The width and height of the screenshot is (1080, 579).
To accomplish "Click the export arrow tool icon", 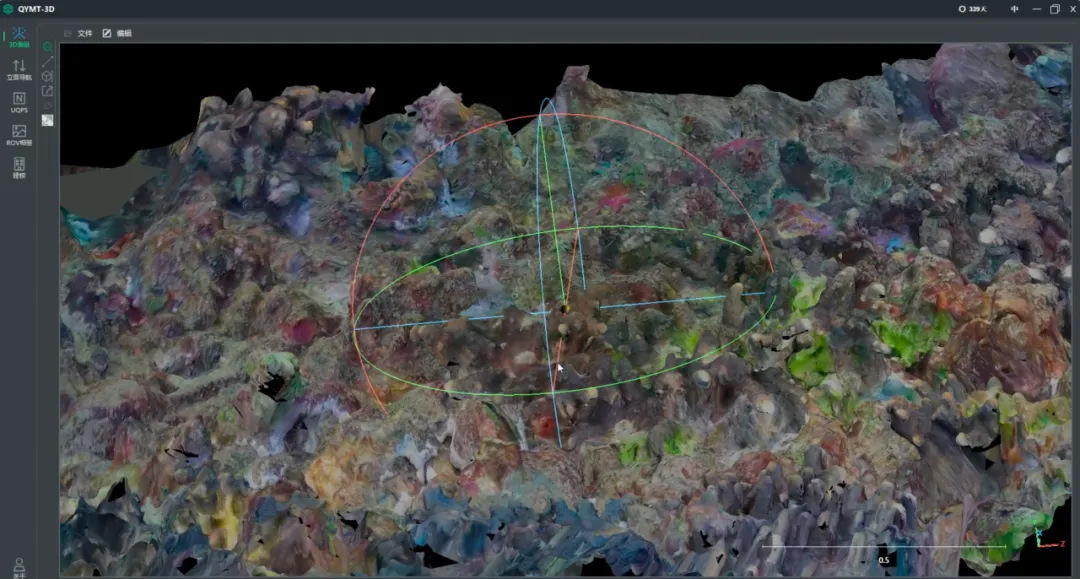I will [x=48, y=91].
